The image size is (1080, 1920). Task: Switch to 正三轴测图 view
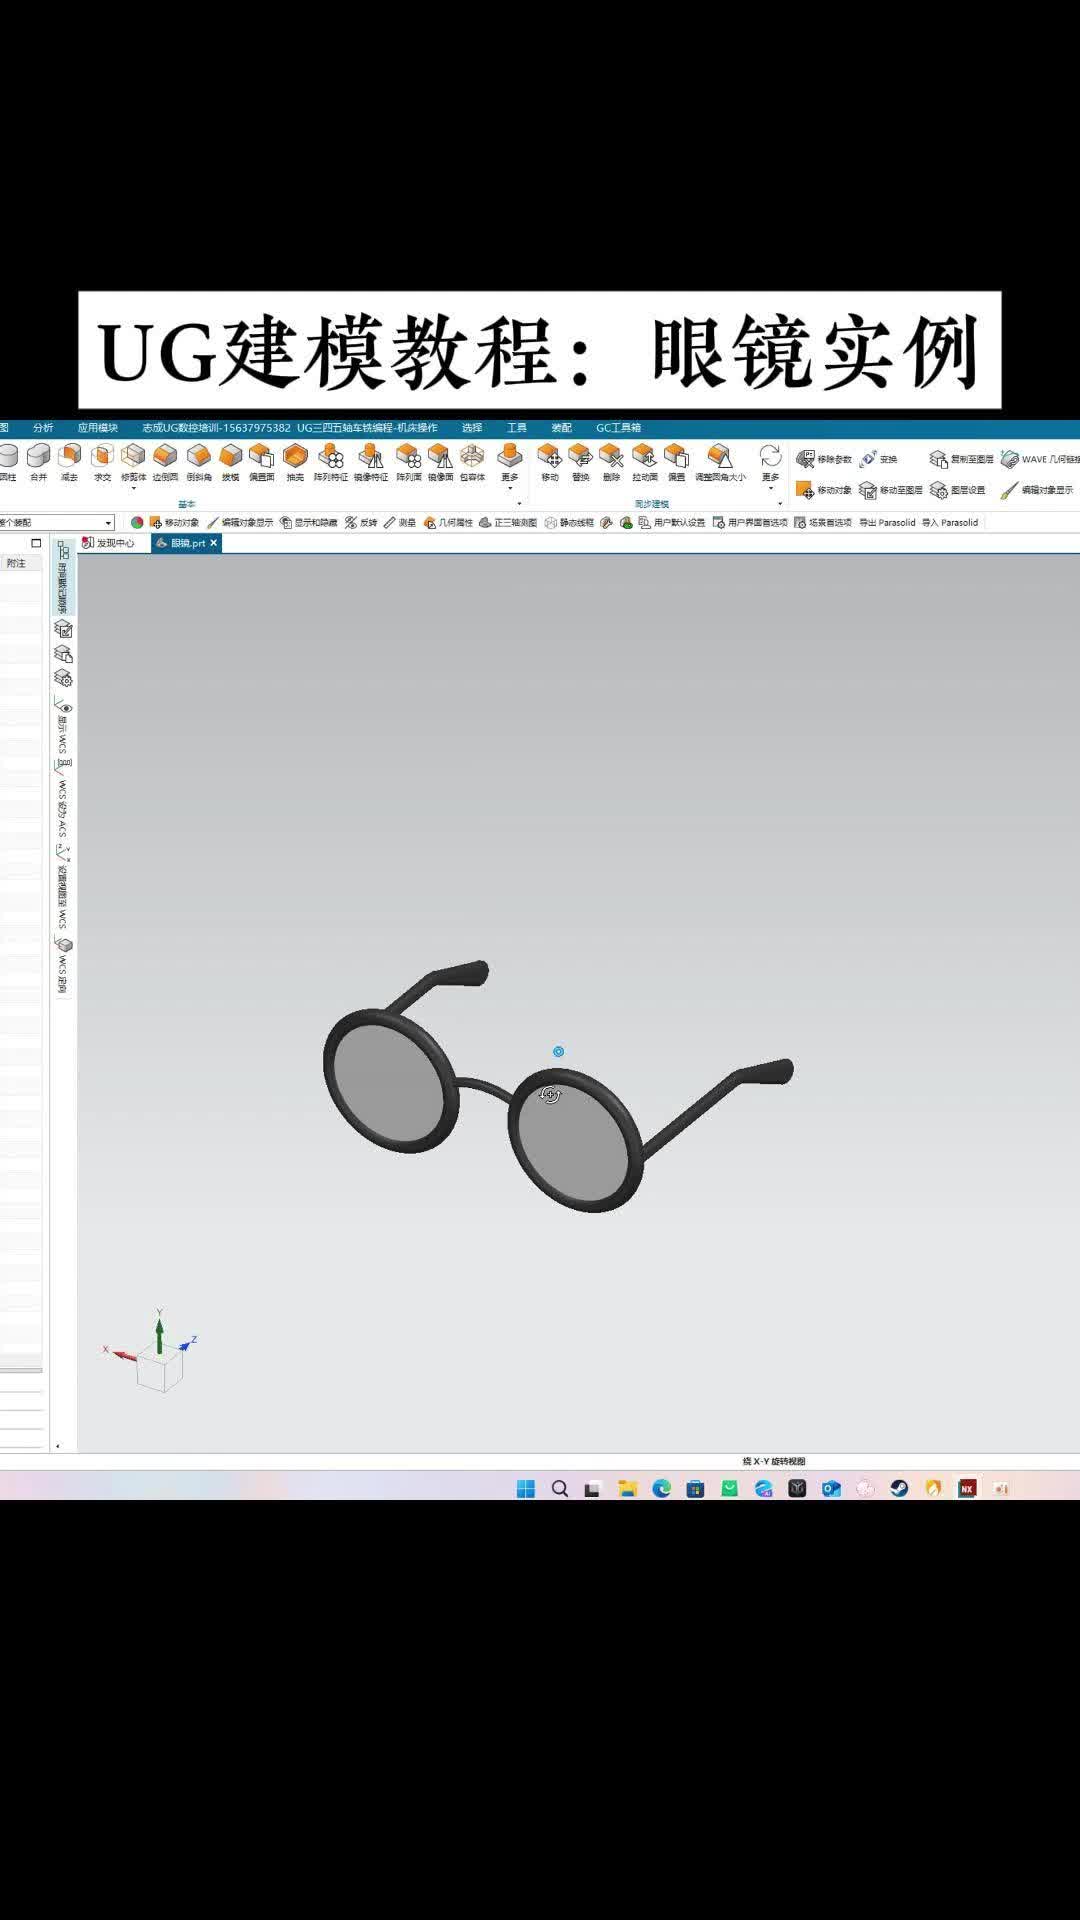click(x=508, y=522)
